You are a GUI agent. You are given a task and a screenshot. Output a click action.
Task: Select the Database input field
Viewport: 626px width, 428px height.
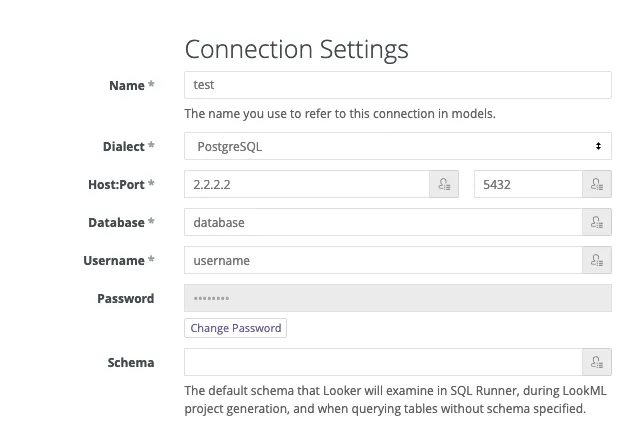pyautogui.click(x=383, y=222)
